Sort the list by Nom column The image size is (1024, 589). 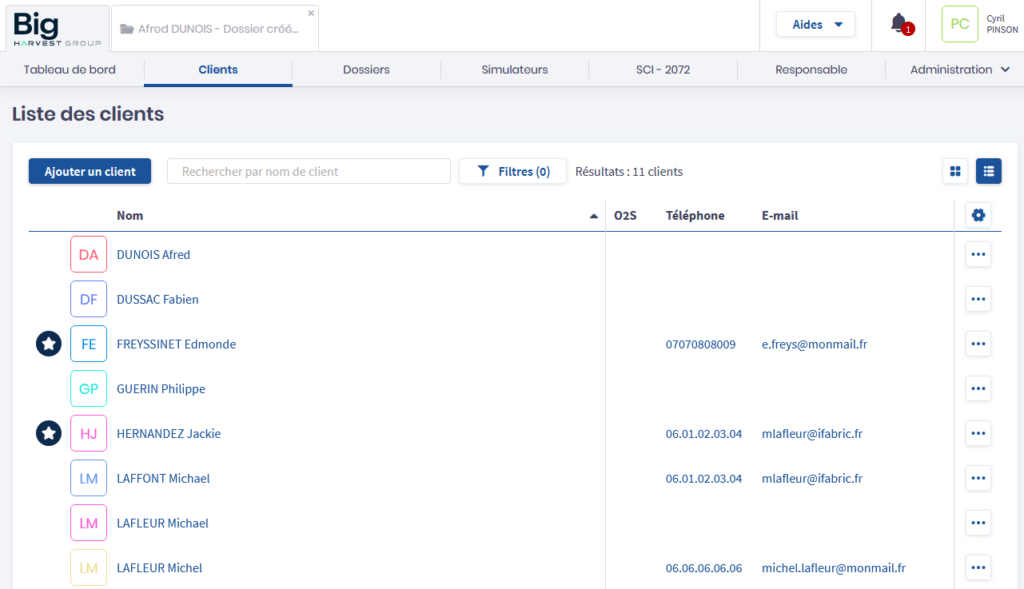click(x=130, y=215)
